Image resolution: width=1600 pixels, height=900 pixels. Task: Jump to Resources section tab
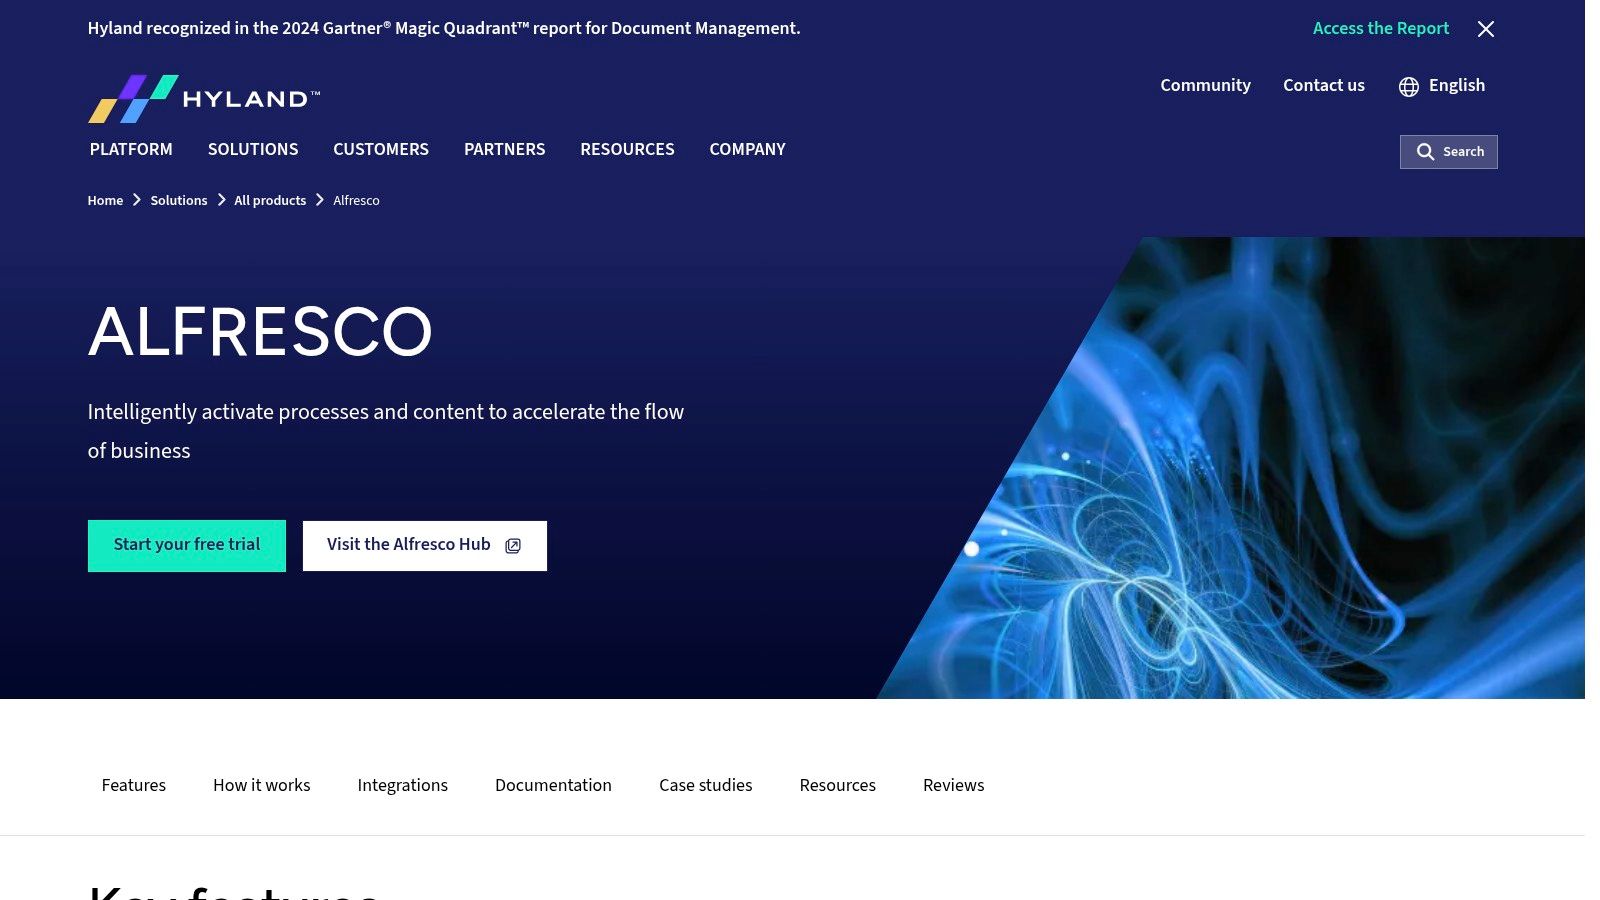click(838, 785)
